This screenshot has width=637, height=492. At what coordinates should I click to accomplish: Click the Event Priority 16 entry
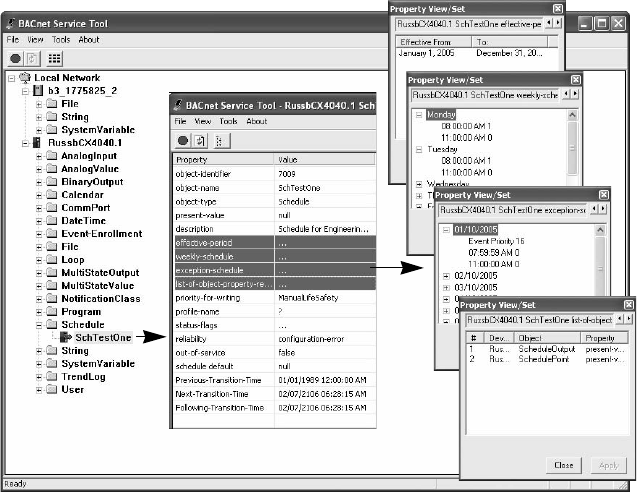pyautogui.click(x=496, y=241)
